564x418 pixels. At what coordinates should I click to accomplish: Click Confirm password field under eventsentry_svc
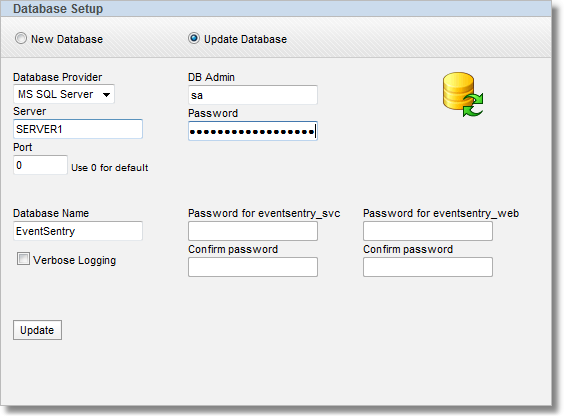pyautogui.click(x=253, y=267)
